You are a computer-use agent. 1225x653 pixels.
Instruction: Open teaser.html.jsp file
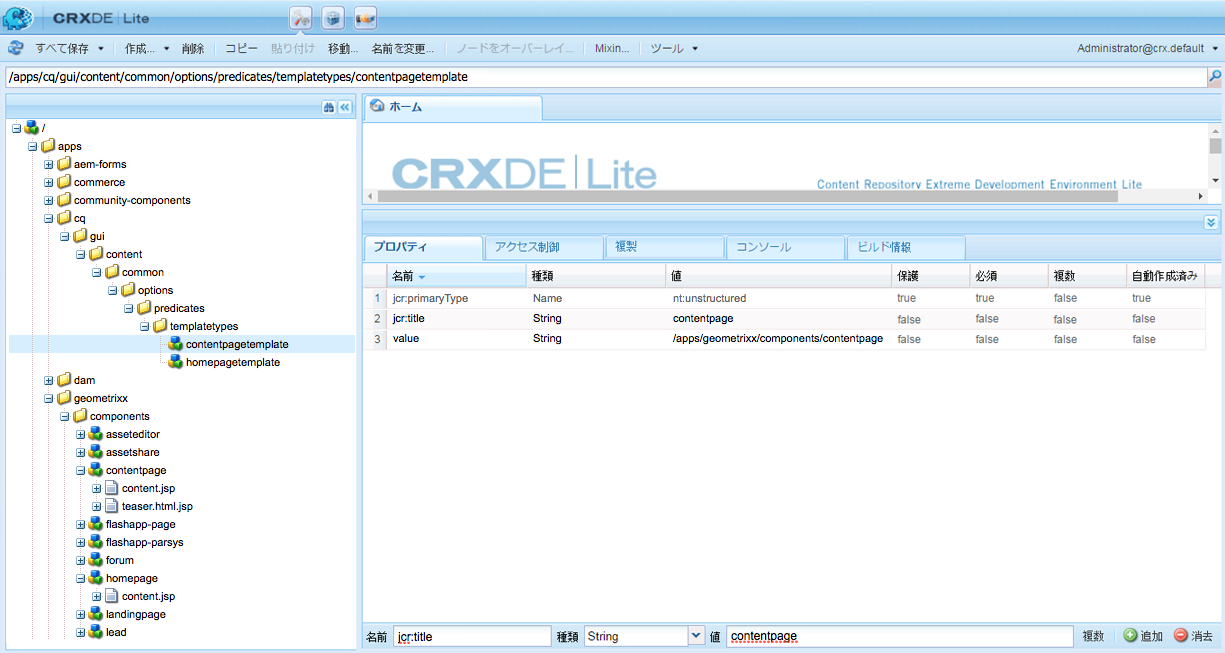click(x=157, y=506)
